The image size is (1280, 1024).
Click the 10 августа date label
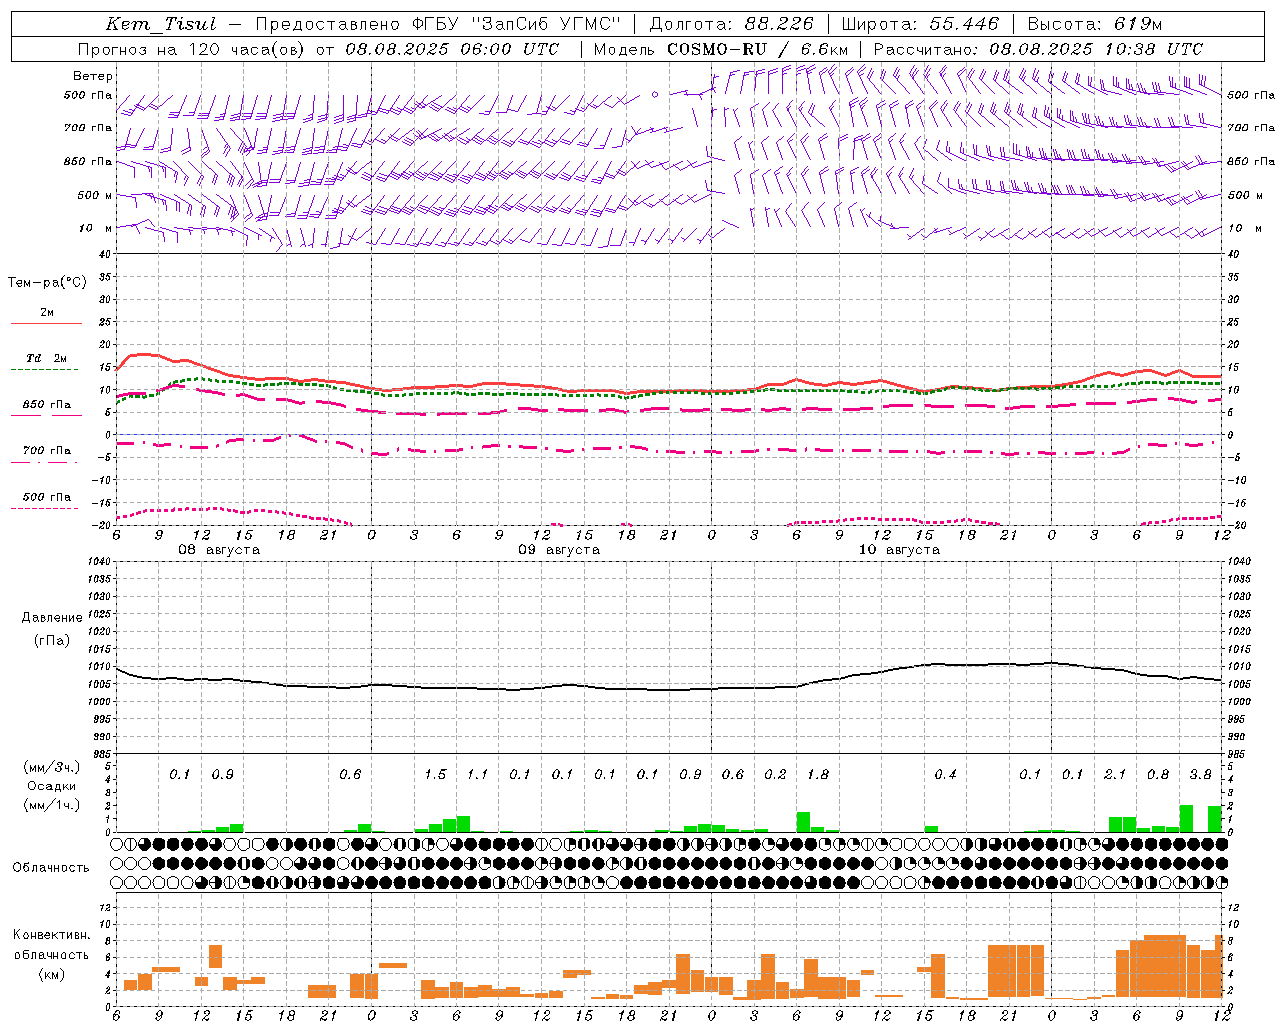pos(899,550)
